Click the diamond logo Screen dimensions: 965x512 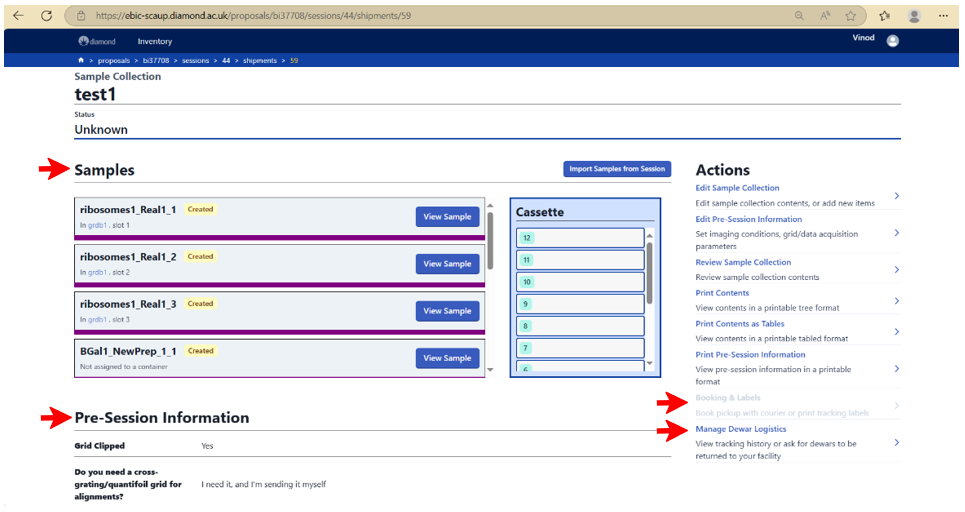click(x=97, y=41)
